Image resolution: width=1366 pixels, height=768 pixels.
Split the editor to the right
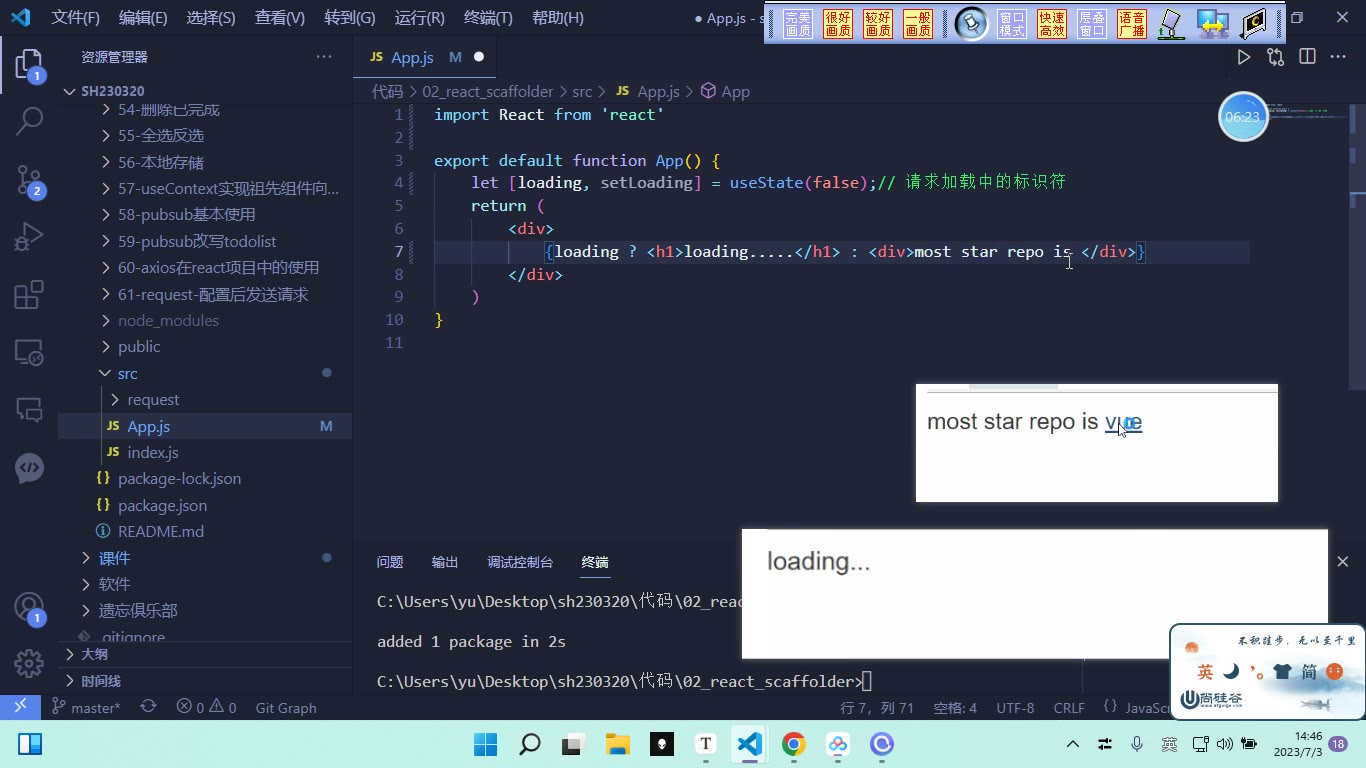(1307, 57)
